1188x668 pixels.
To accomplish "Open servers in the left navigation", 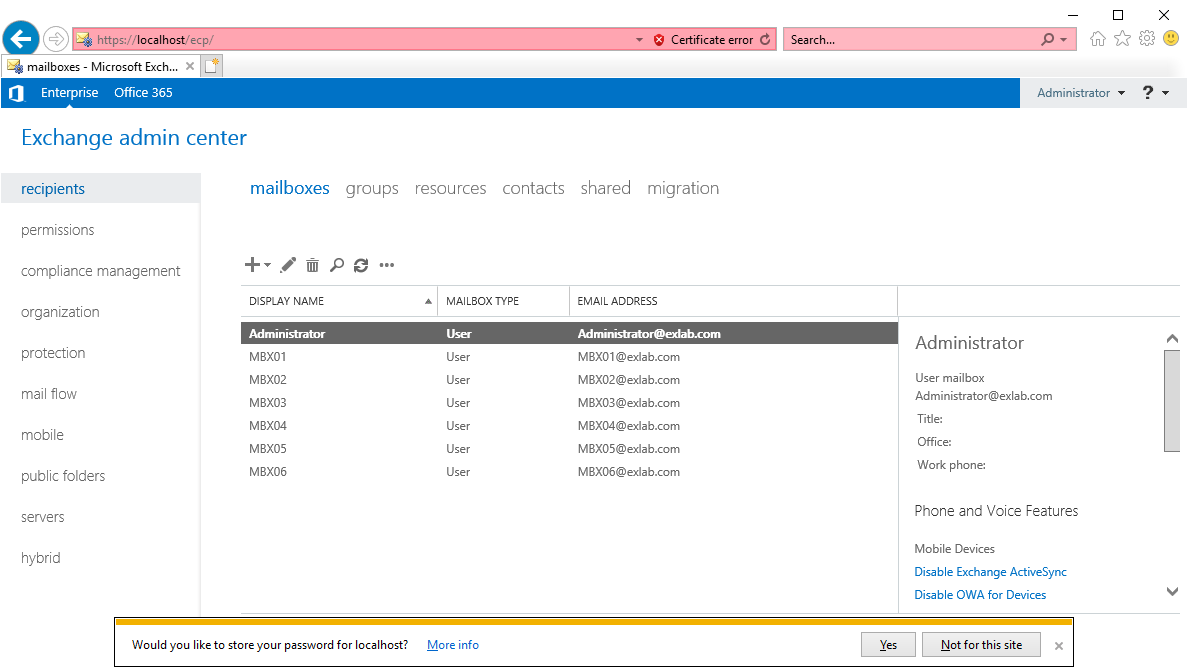I will point(42,517).
